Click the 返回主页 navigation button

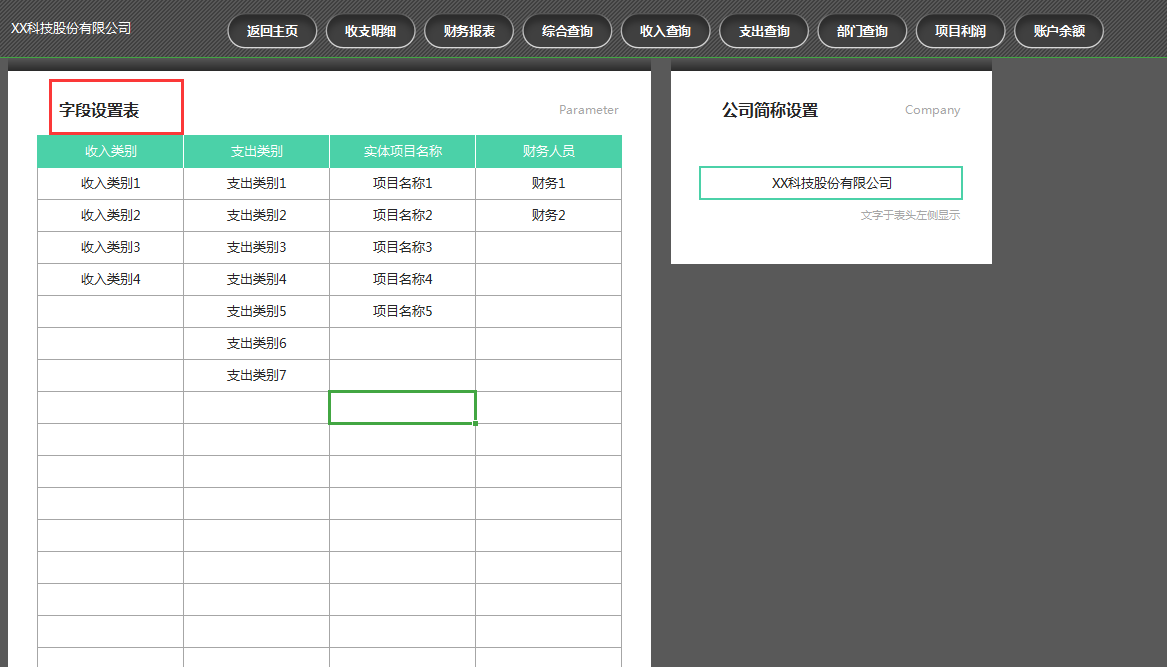pos(271,31)
